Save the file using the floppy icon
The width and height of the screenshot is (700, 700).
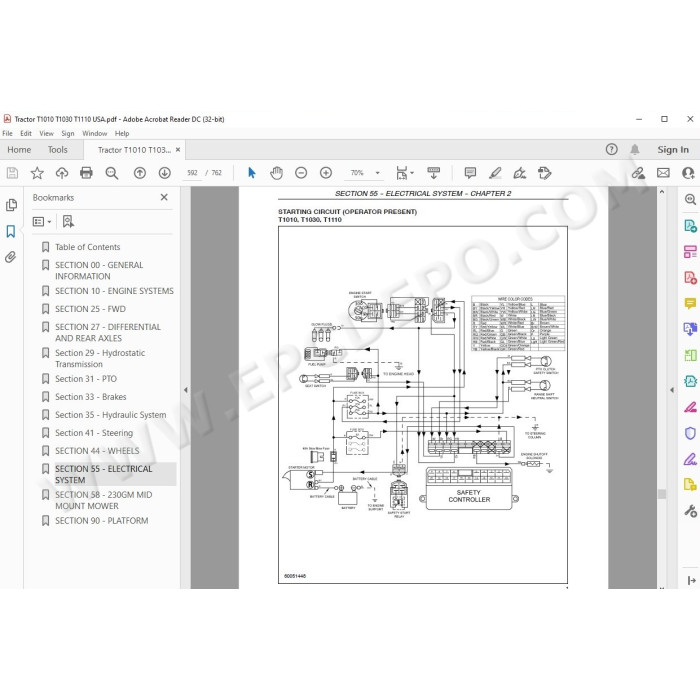tap(12, 173)
